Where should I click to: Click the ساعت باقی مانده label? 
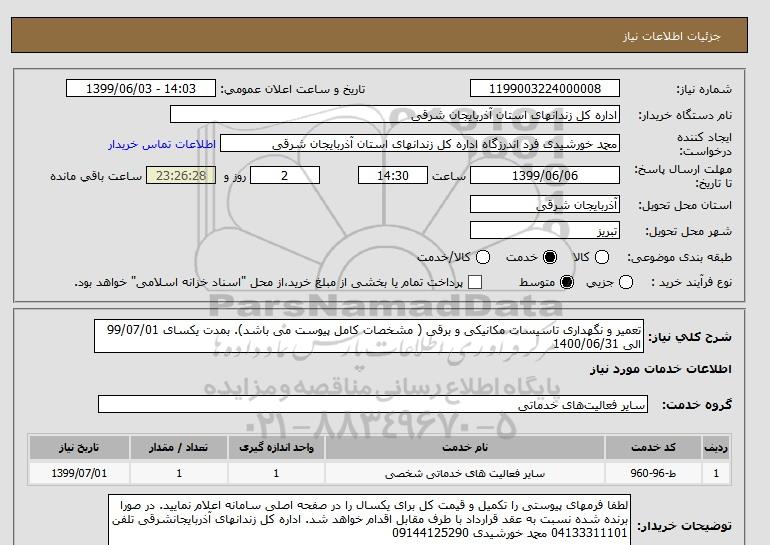point(96,176)
